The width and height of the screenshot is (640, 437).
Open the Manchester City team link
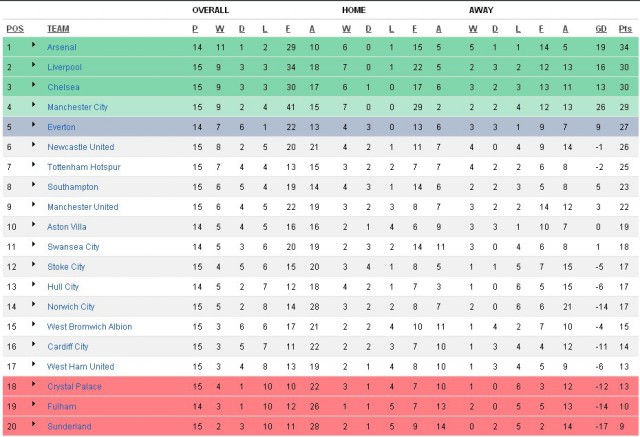[x=79, y=107]
